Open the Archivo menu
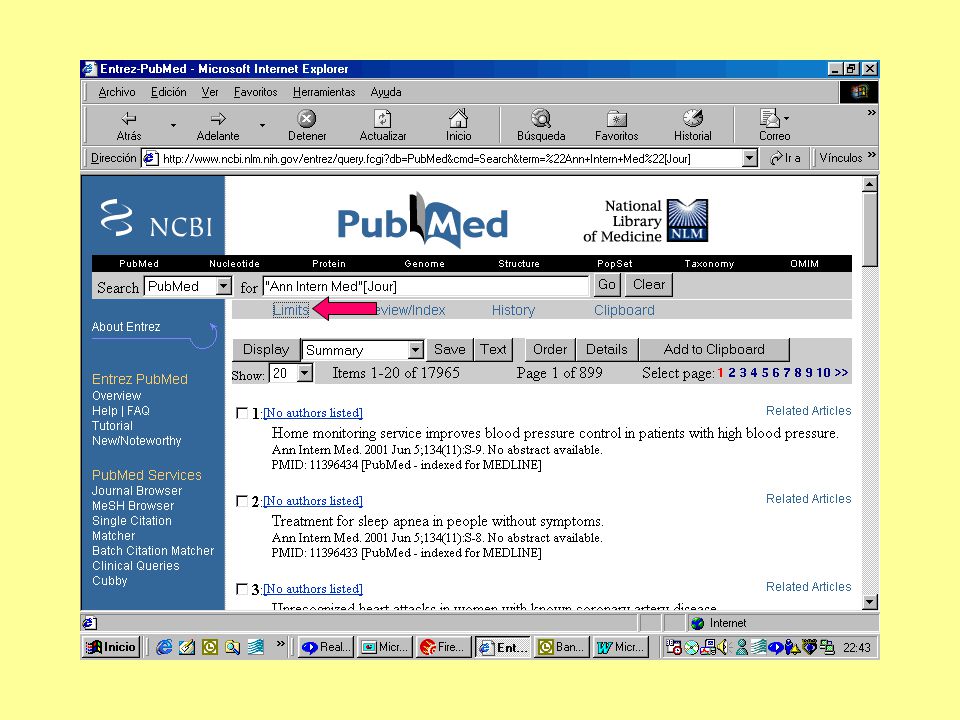Image resolution: width=960 pixels, height=720 pixels. (116, 92)
